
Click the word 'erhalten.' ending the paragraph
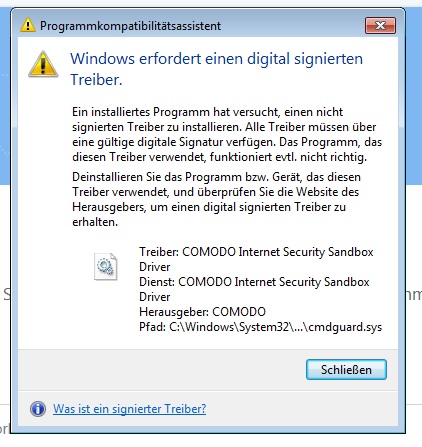point(95,222)
